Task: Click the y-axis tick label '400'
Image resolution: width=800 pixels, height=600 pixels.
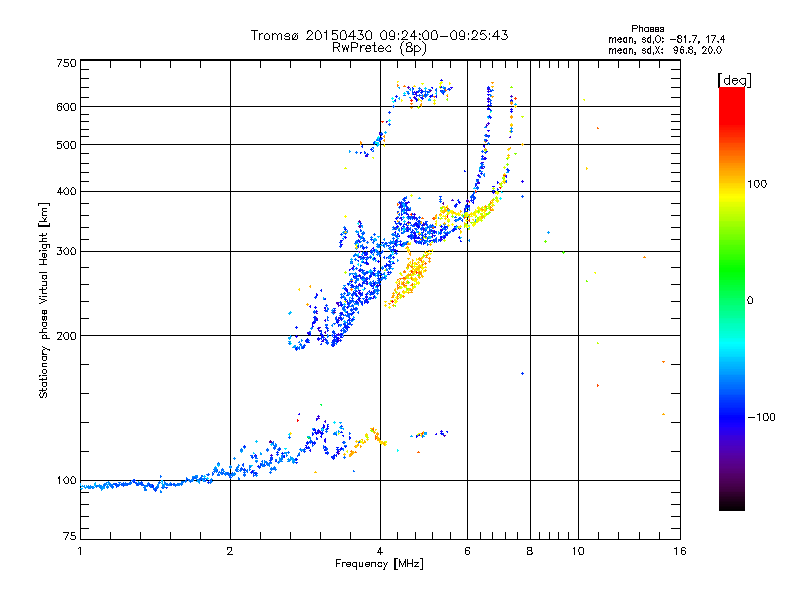Action: (x=66, y=191)
